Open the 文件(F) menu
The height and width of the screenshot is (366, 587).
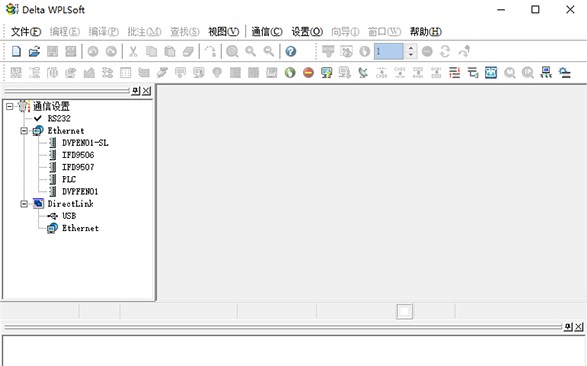(25, 31)
